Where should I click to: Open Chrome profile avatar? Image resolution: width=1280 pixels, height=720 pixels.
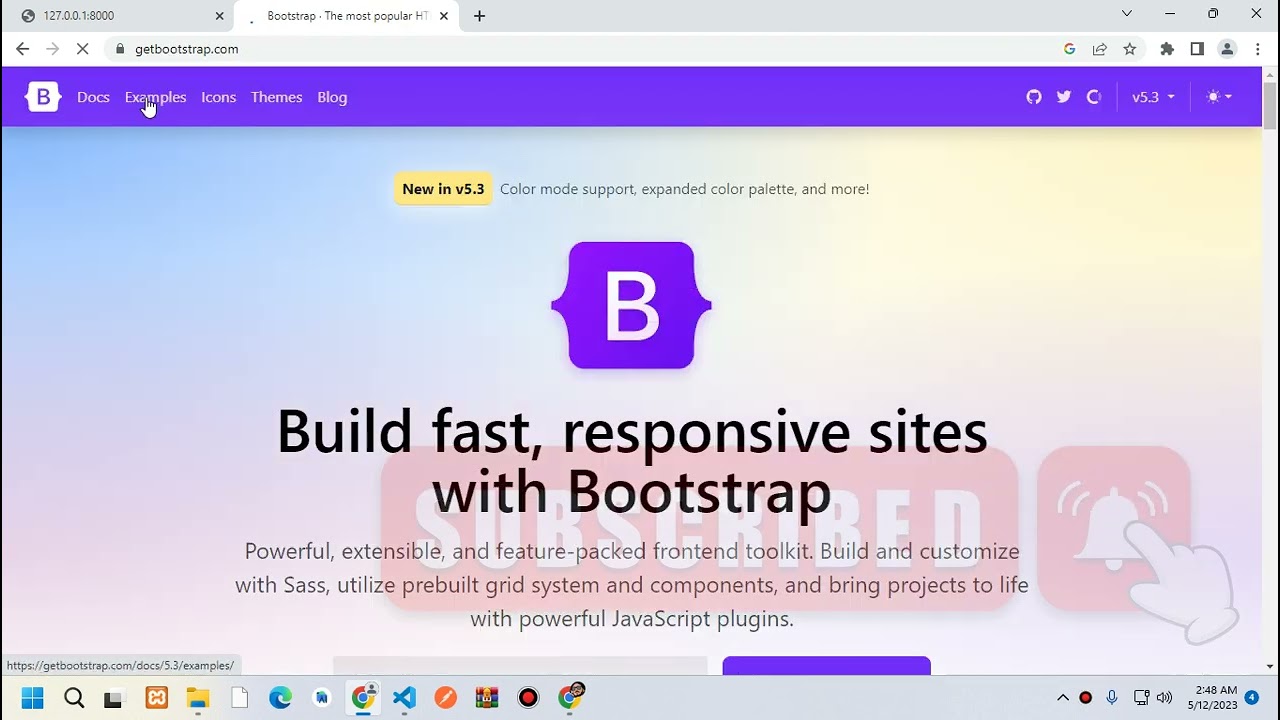point(1227,49)
